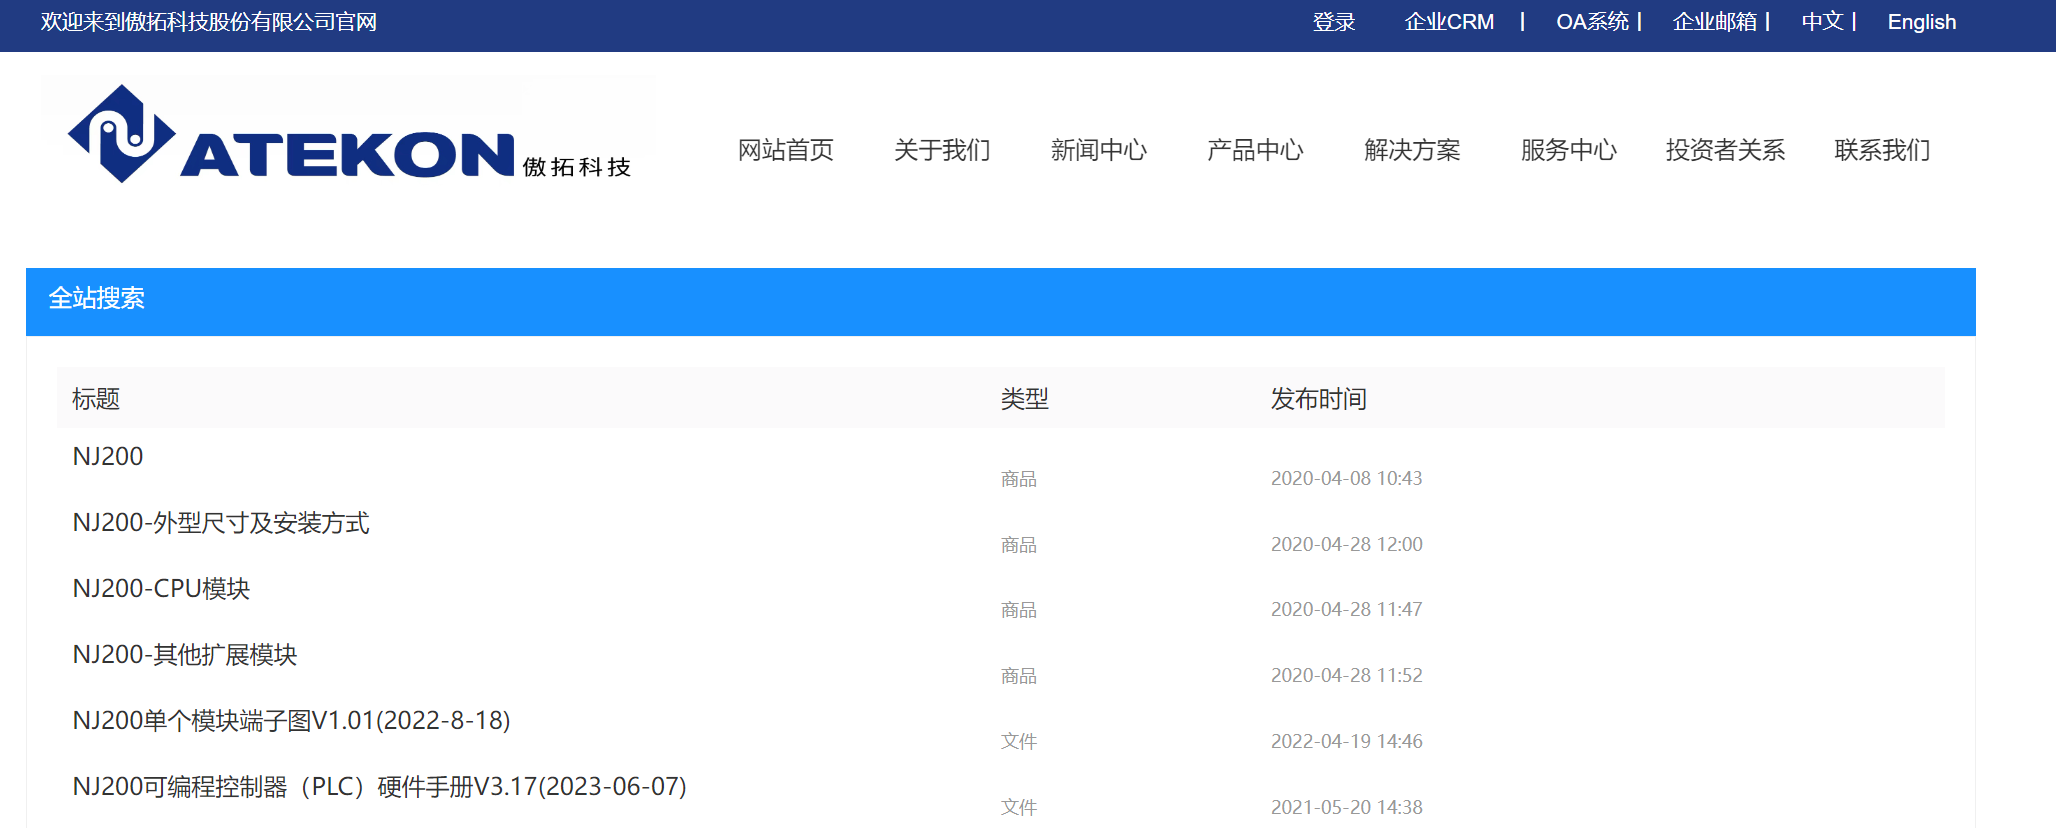The width and height of the screenshot is (2056, 828).
Task: Go to 网站首页 in the navigation
Action: (x=785, y=150)
